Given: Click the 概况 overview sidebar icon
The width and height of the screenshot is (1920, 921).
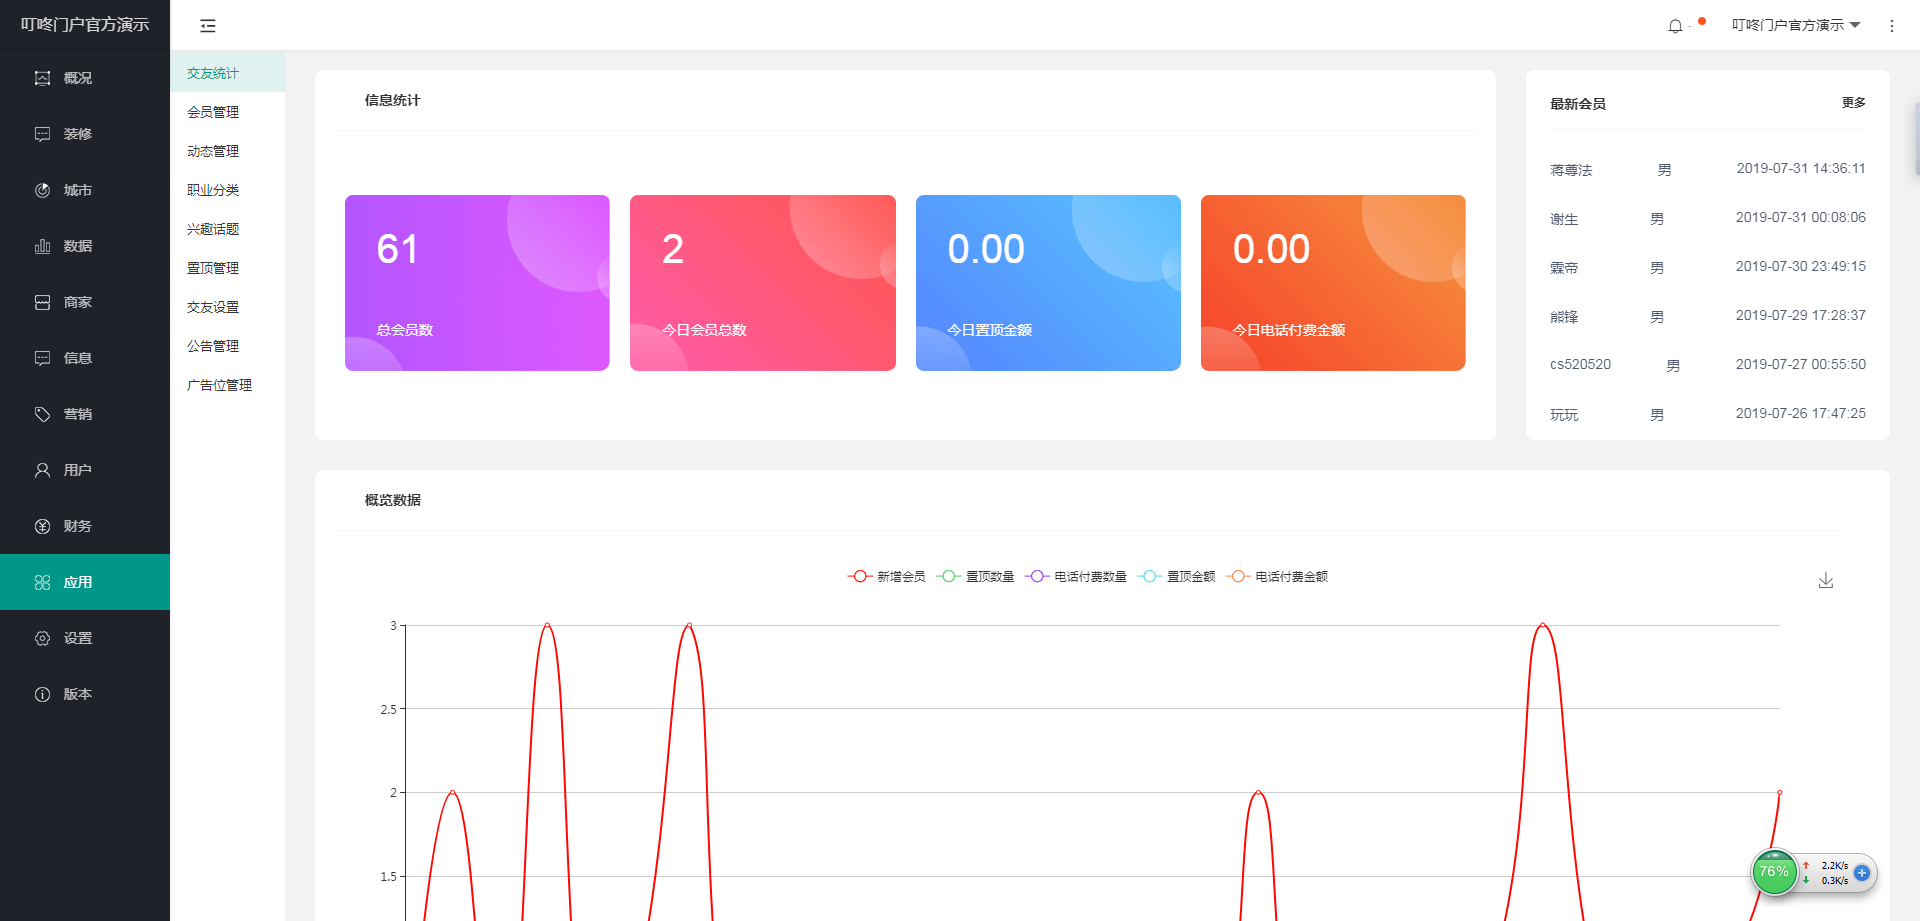Looking at the screenshot, I should [x=42, y=78].
